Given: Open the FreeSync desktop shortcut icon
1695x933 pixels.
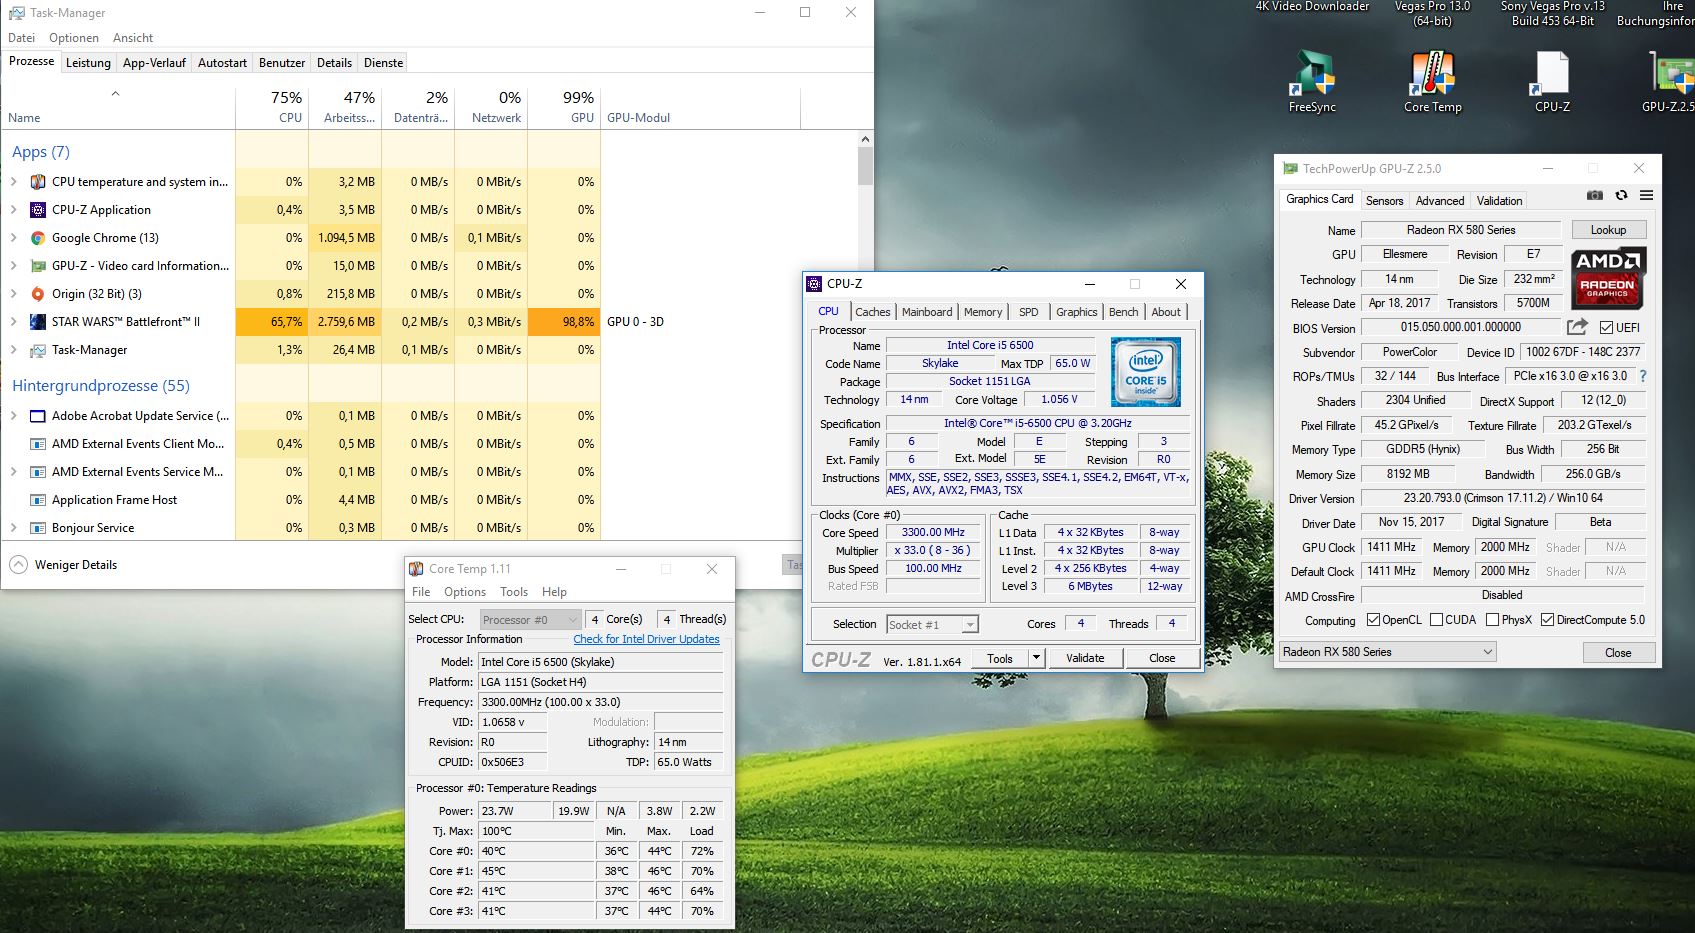Looking at the screenshot, I should click(1312, 72).
